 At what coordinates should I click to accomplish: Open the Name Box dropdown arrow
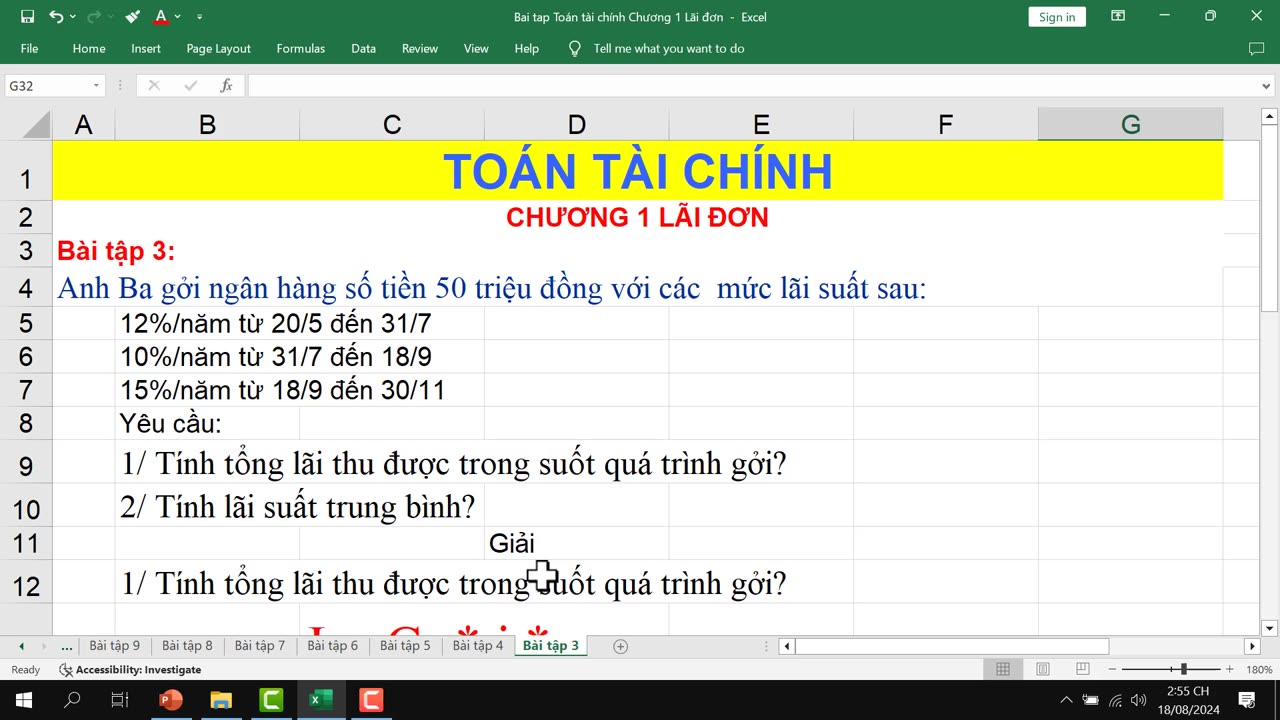96,86
